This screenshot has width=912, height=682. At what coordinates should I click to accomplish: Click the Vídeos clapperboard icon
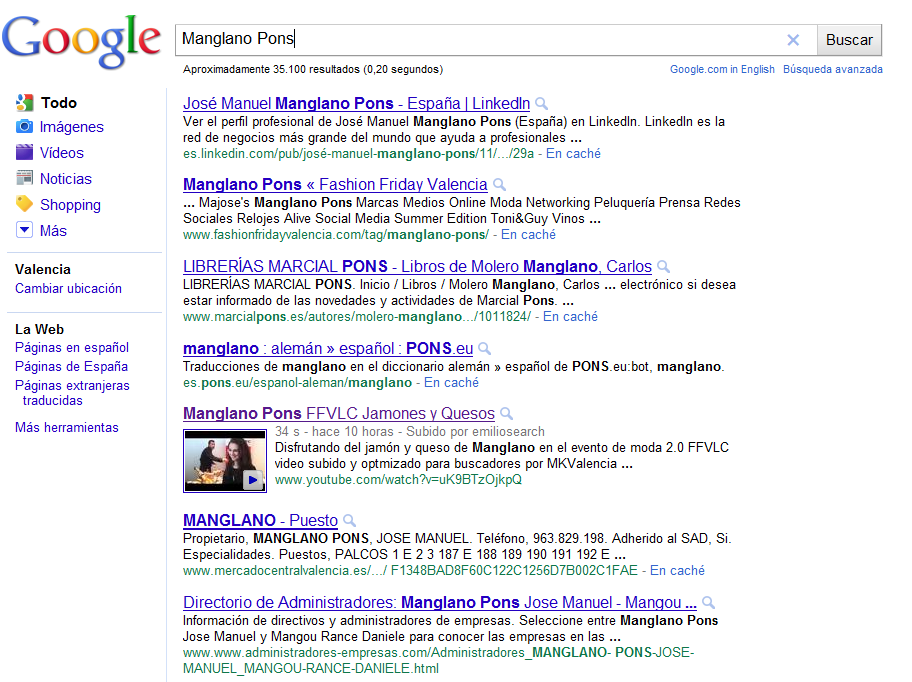[24, 152]
